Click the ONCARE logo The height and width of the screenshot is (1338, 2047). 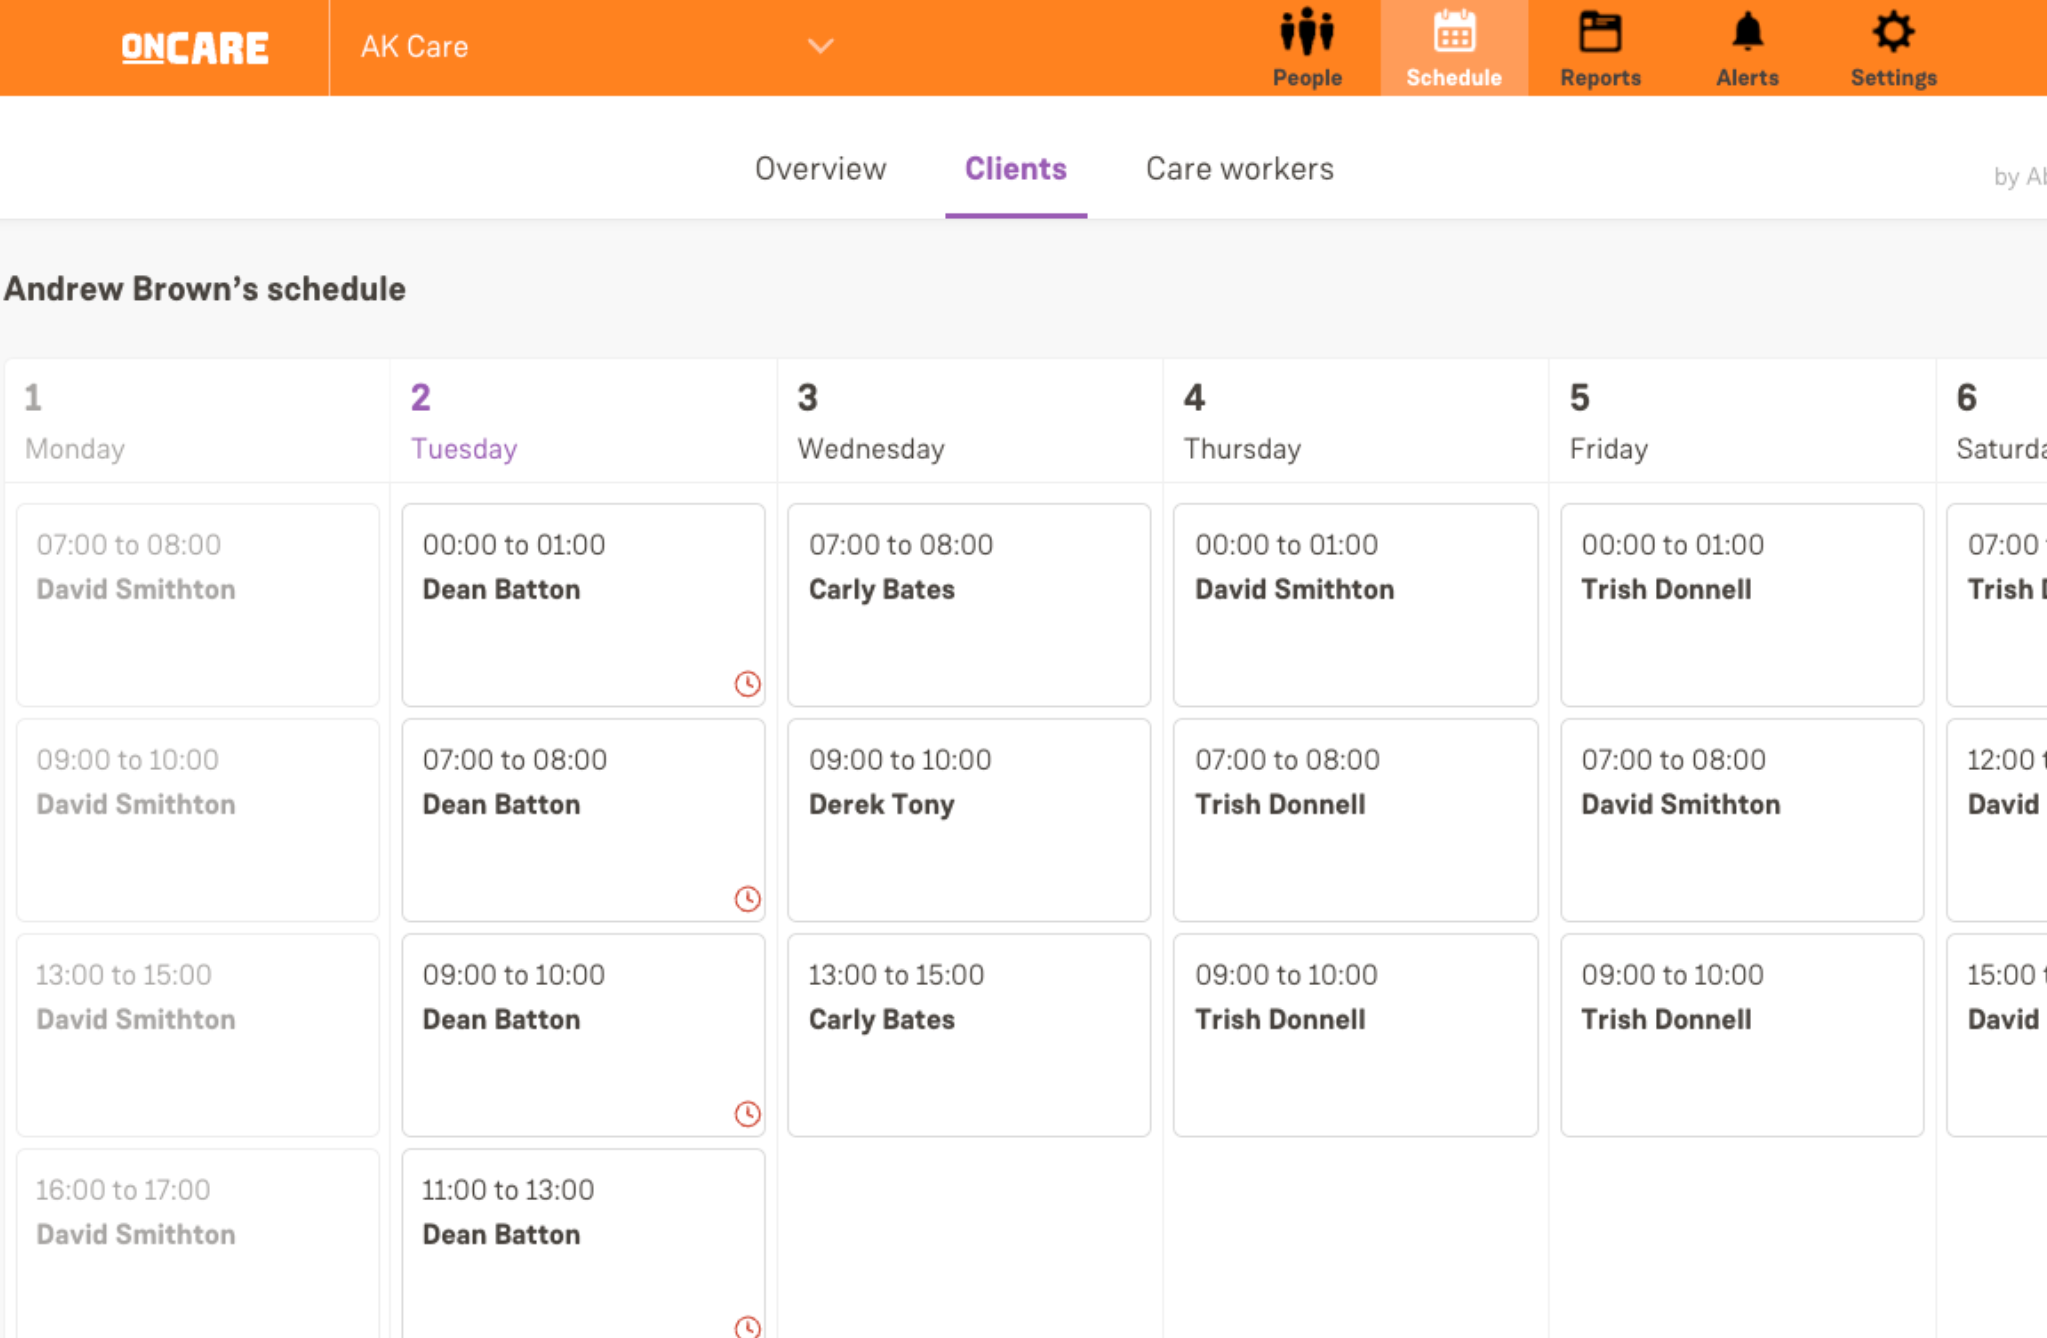195,48
